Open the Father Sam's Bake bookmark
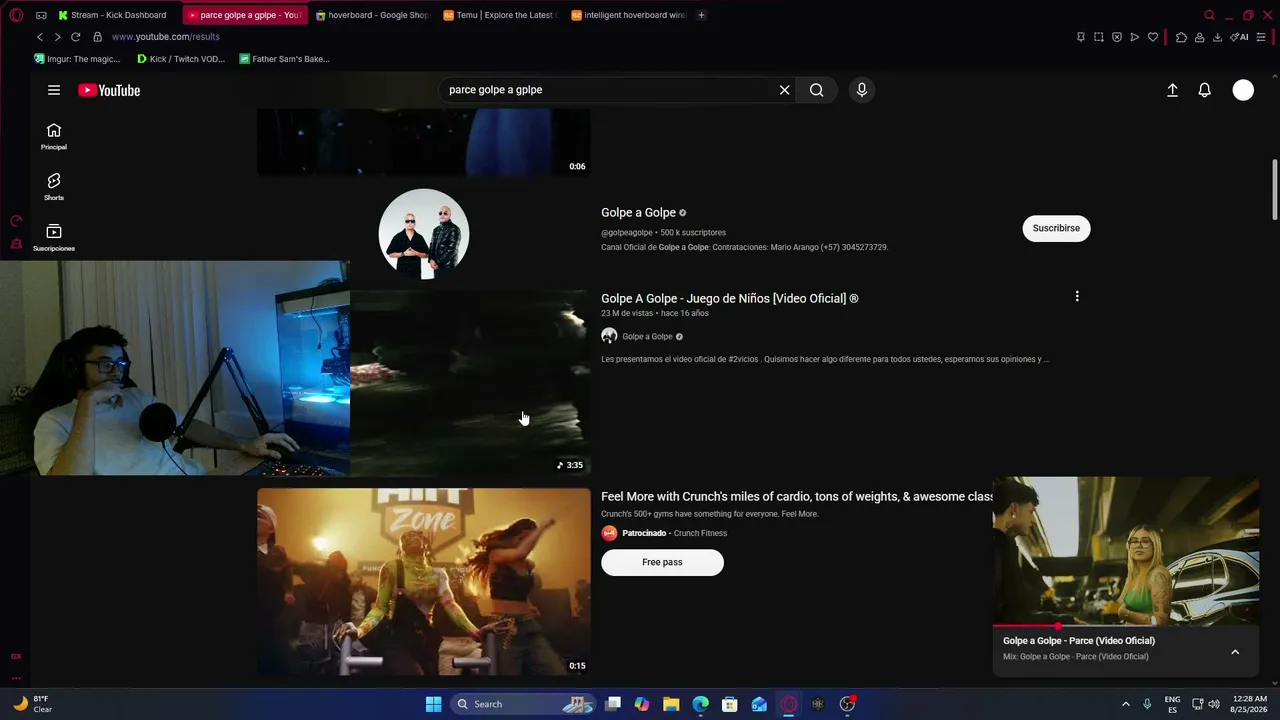Image resolution: width=1280 pixels, height=720 pixels. pyautogui.click(x=285, y=59)
